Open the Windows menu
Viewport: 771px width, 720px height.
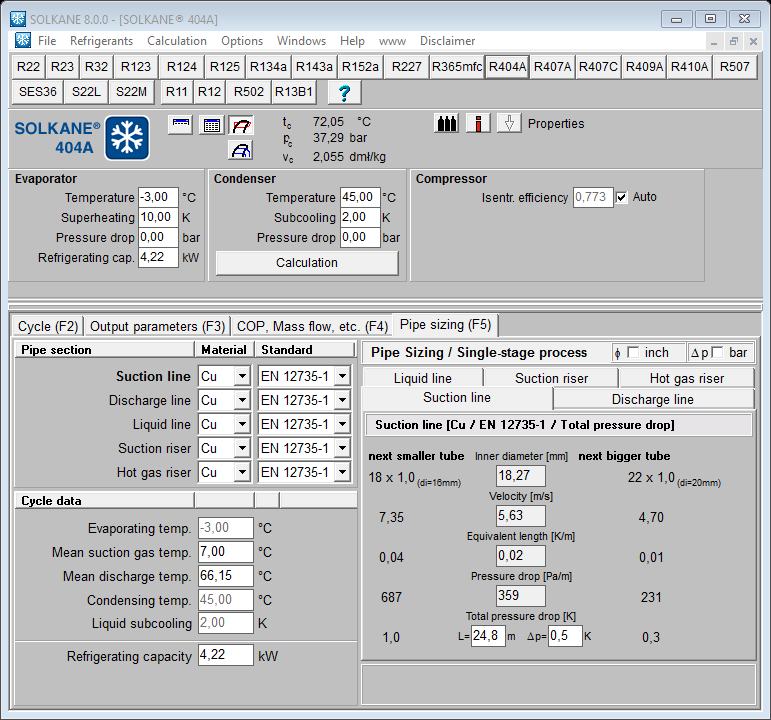click(x=301, y=41)
